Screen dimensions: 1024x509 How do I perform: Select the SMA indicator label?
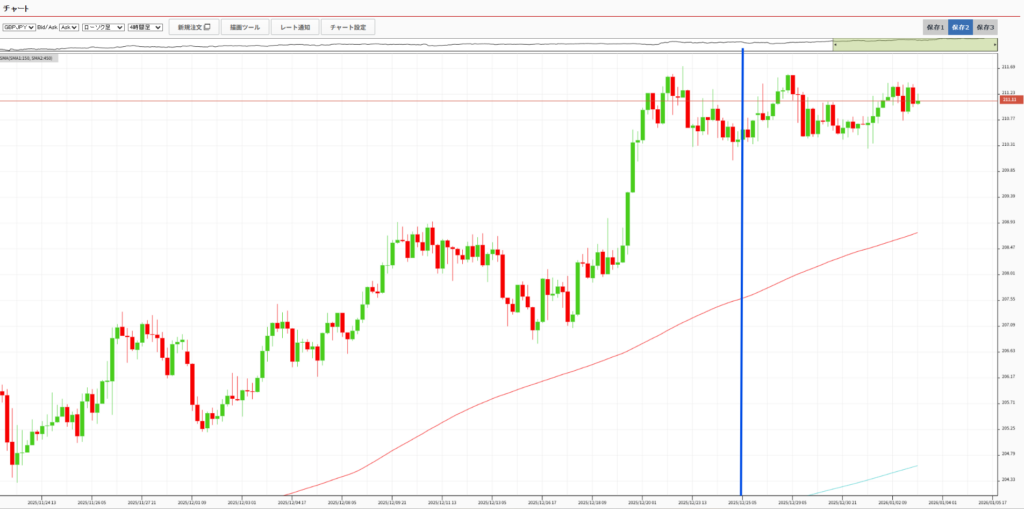28,58
